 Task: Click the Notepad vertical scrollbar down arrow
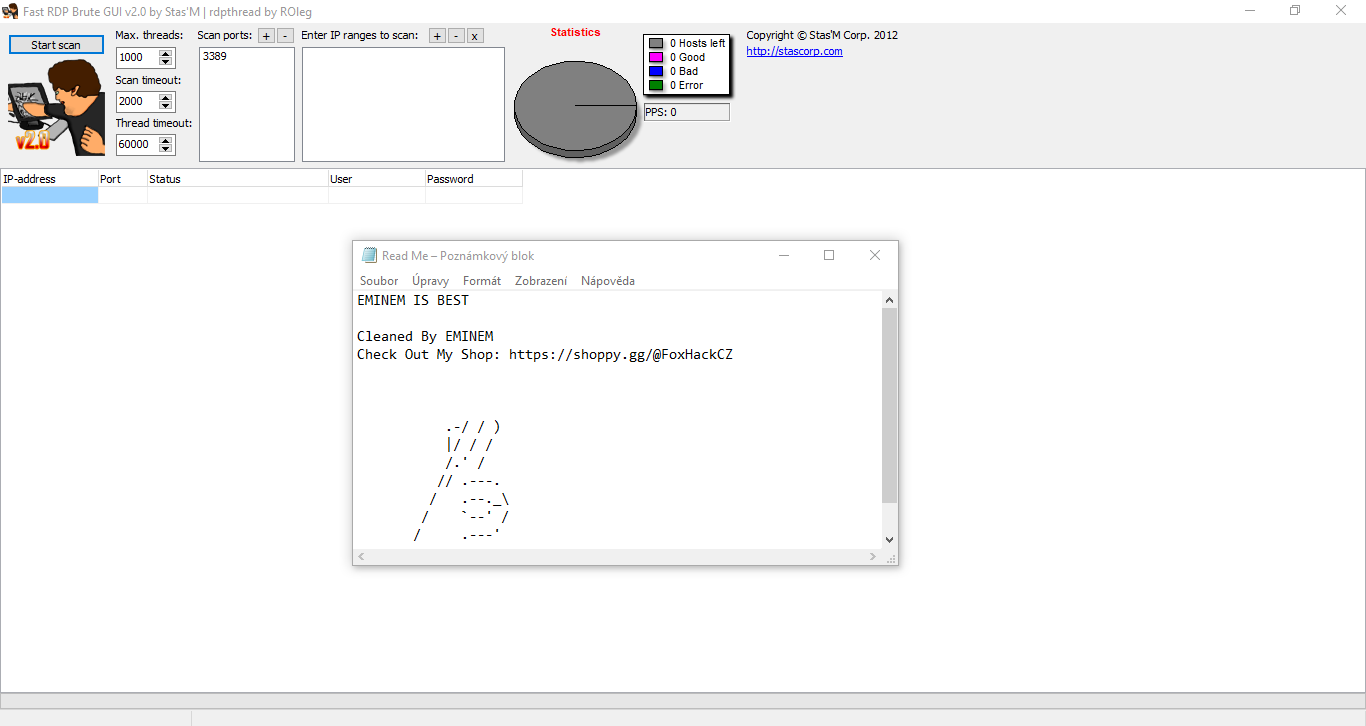(890, 540)
